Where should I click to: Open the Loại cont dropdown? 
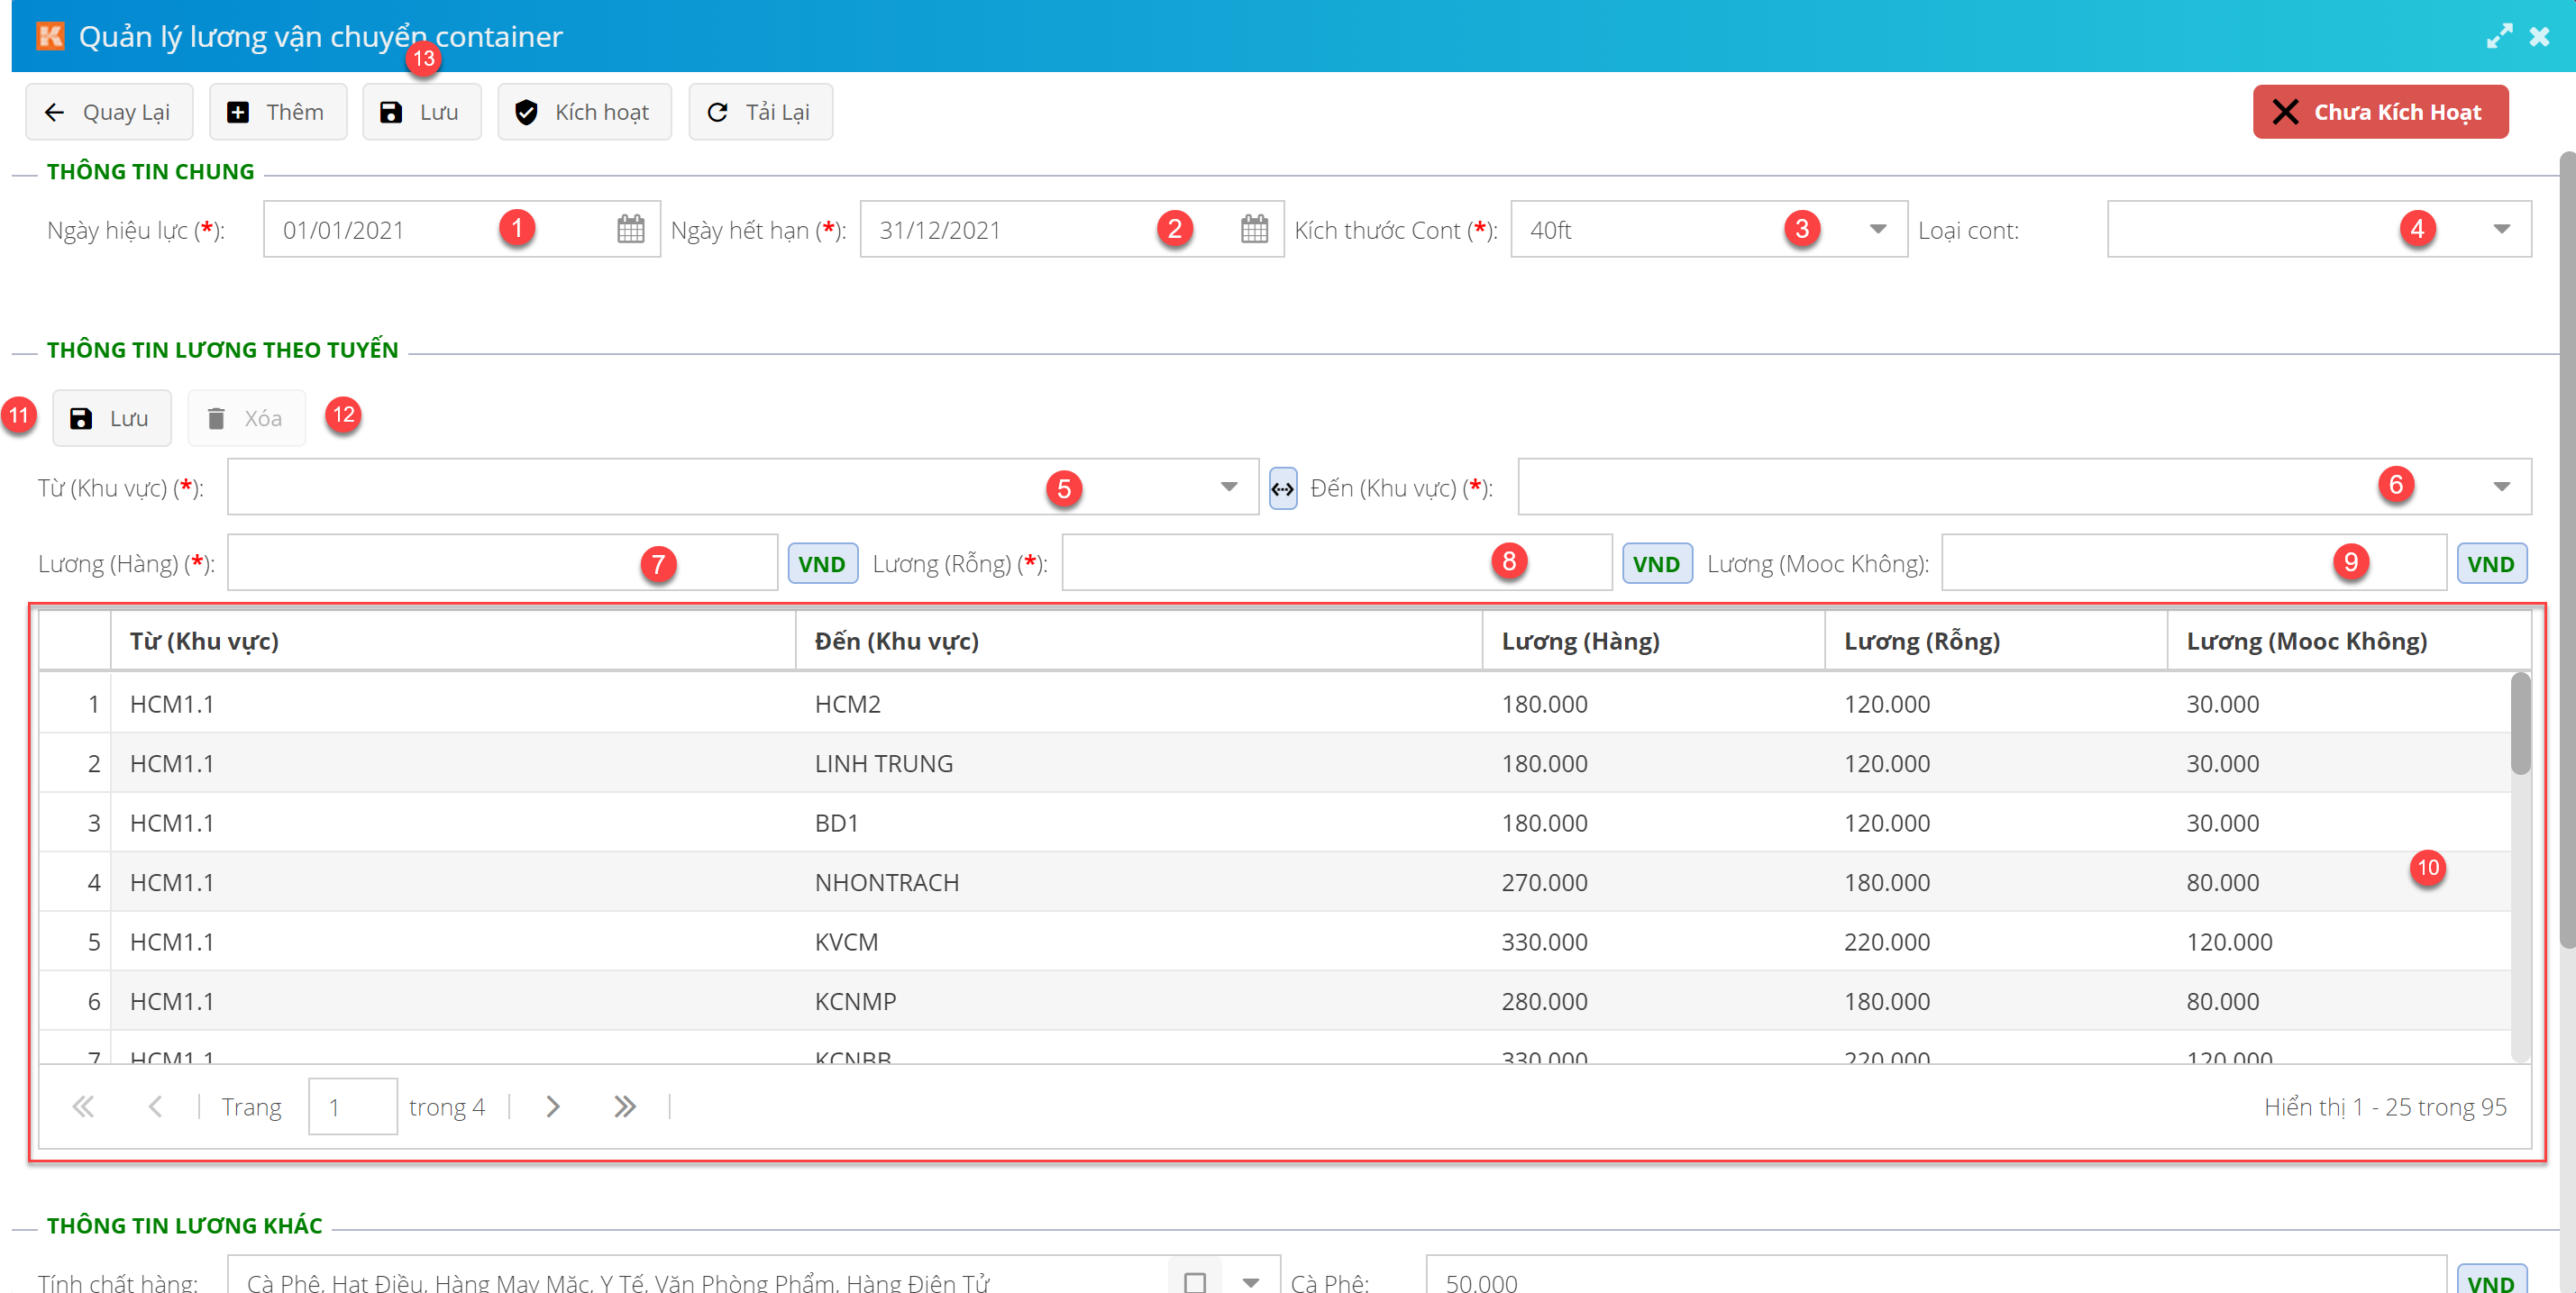pyautogui.click(x=2500, y=229)
